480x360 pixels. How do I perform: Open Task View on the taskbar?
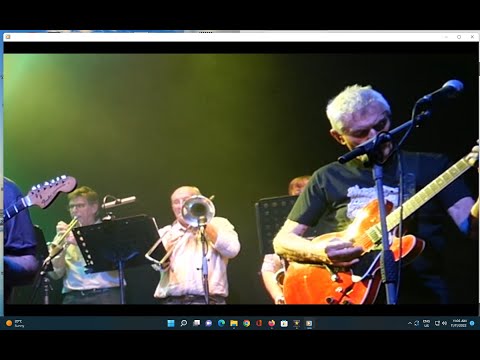[196, 323]
